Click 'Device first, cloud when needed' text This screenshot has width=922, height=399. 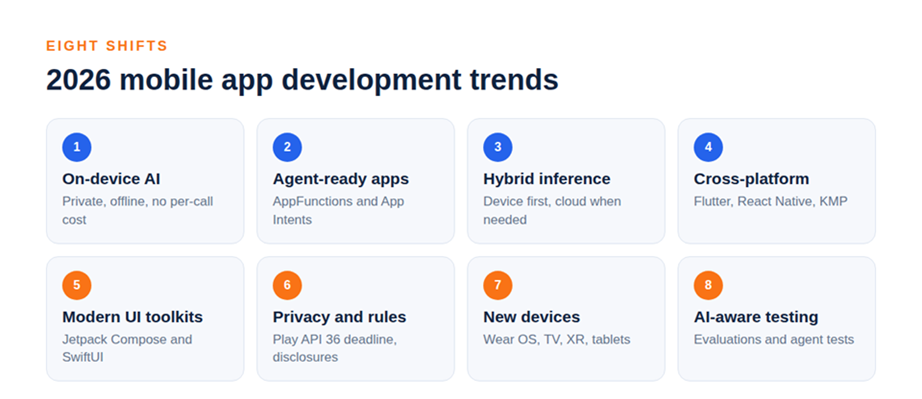552,210
